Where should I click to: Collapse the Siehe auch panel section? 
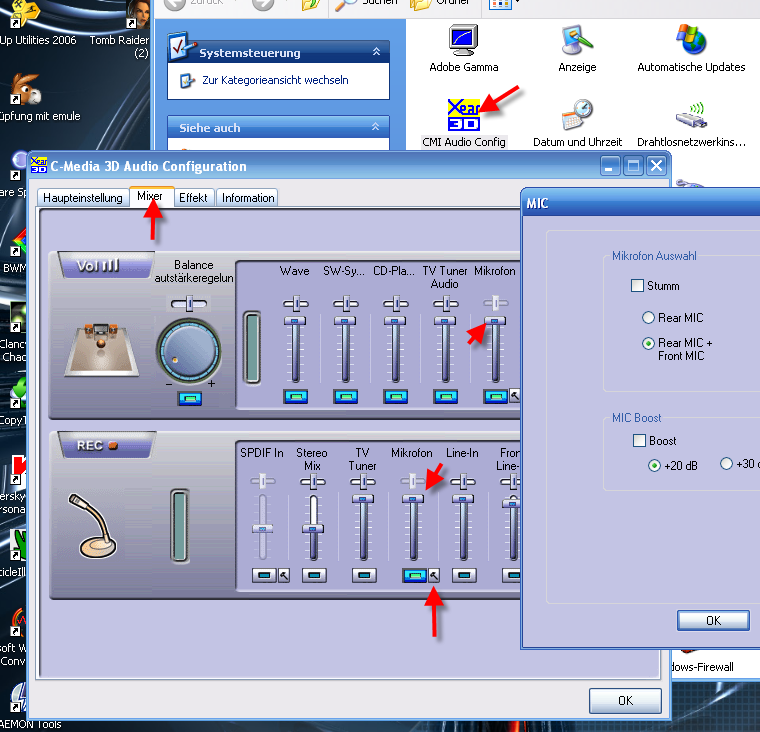(x=376, y=127)
